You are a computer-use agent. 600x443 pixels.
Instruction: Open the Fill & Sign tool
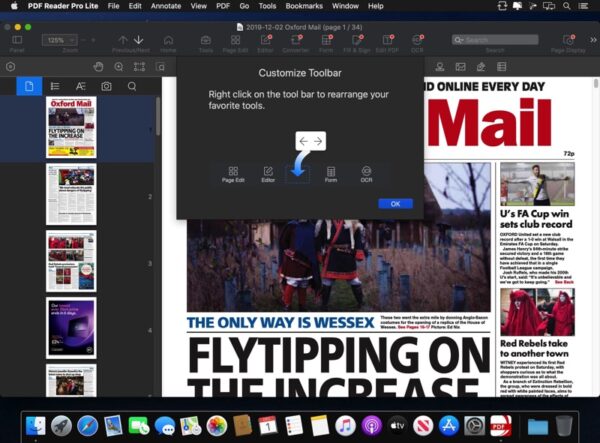tap(357, 40)
